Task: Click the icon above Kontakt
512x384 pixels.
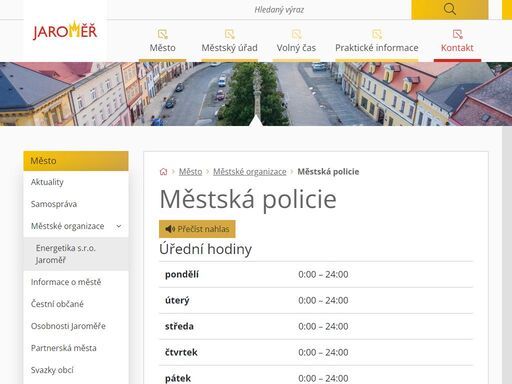Action: 458,34
